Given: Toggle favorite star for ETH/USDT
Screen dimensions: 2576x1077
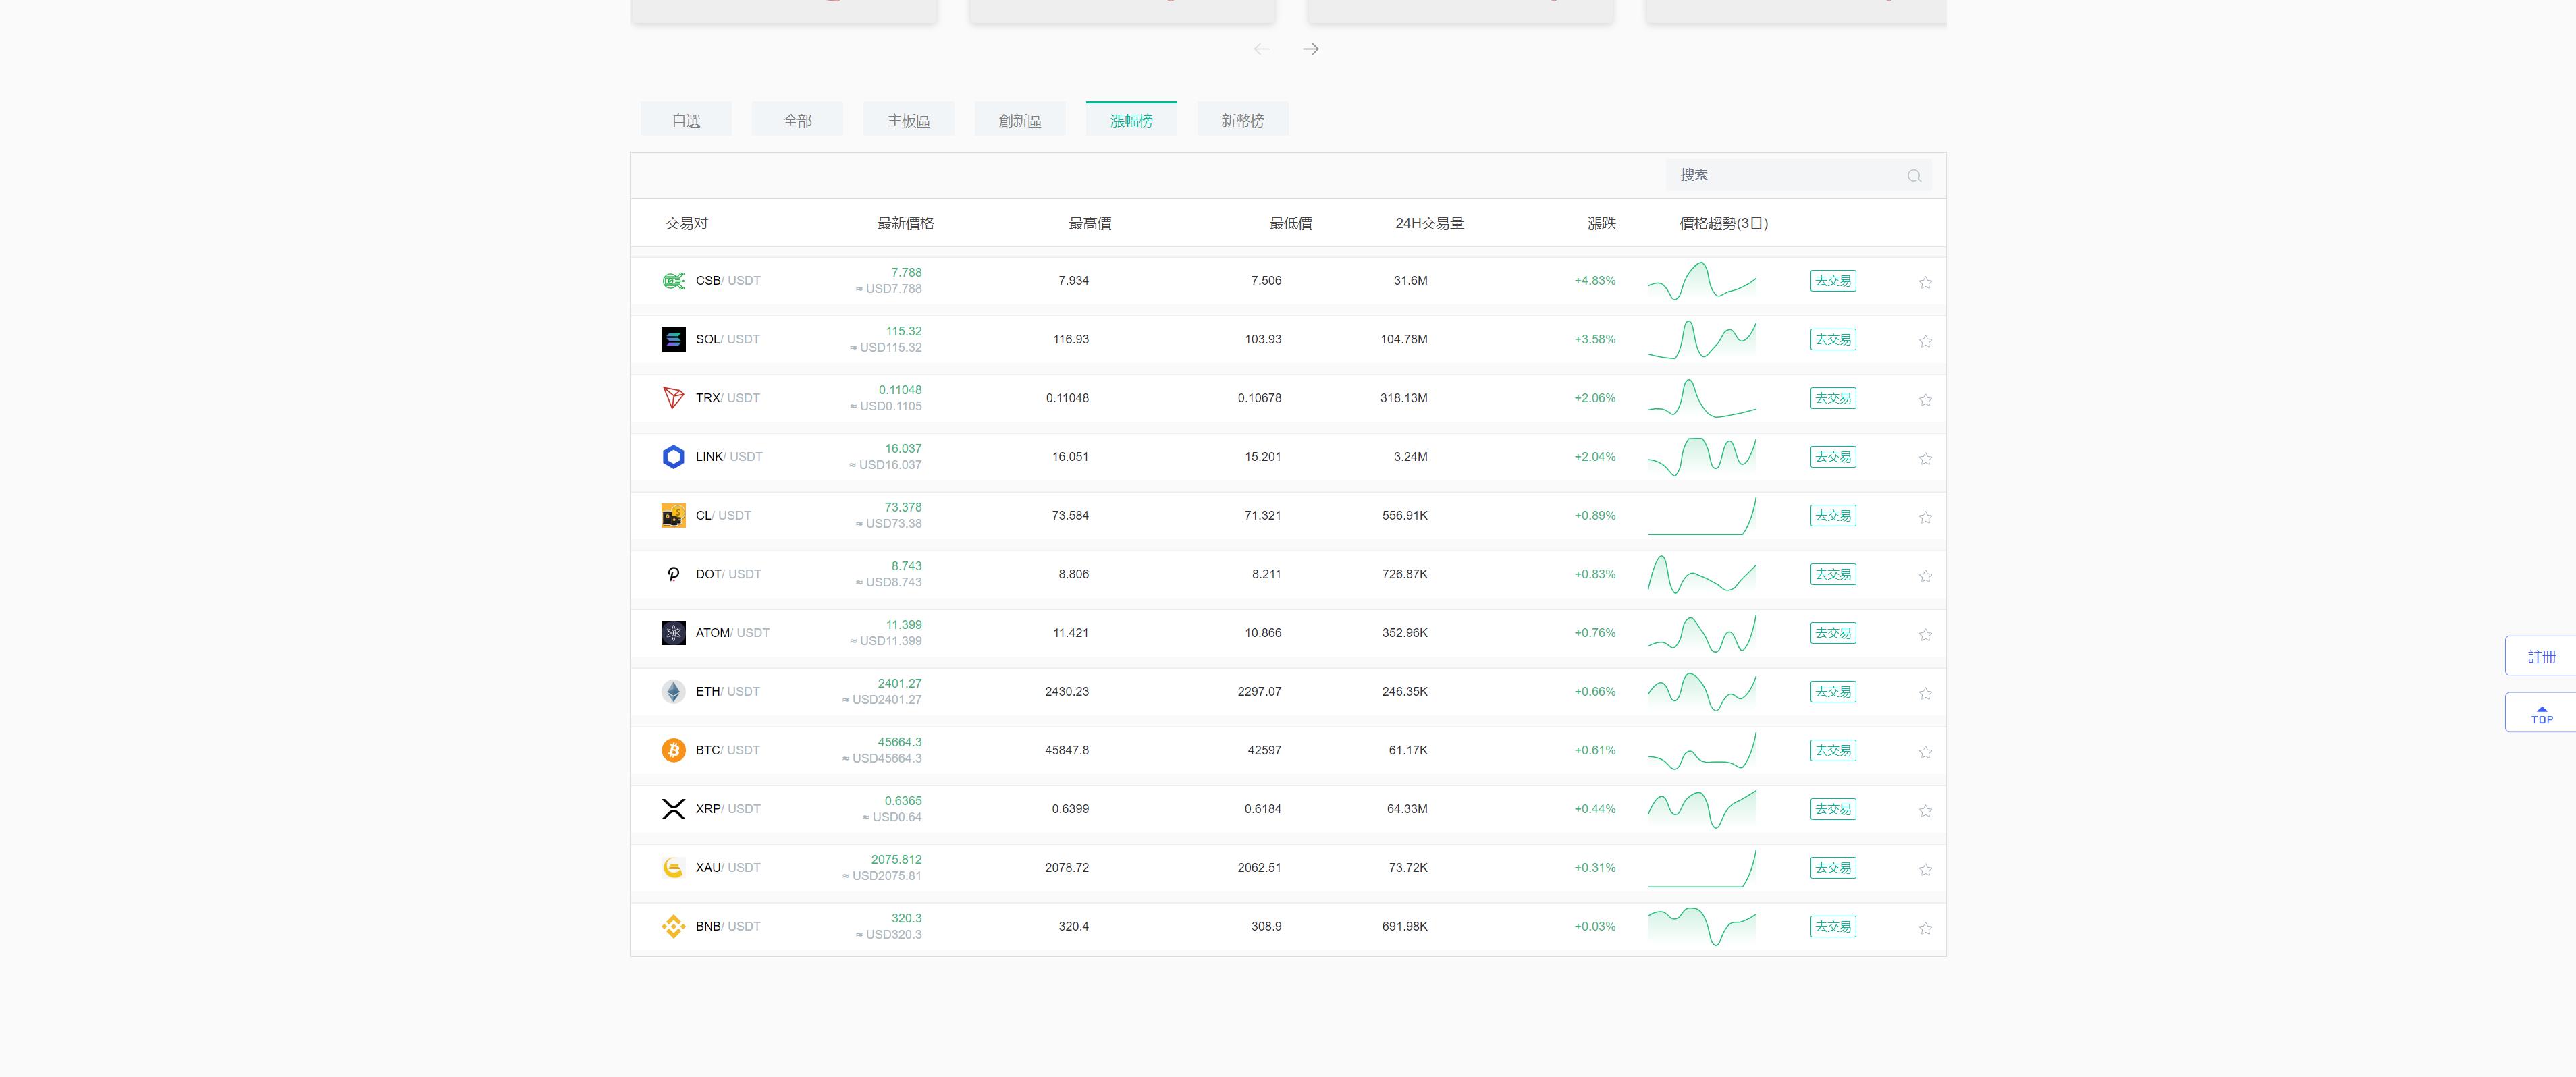Looking at the screenshot, I should coord(1925,691).
